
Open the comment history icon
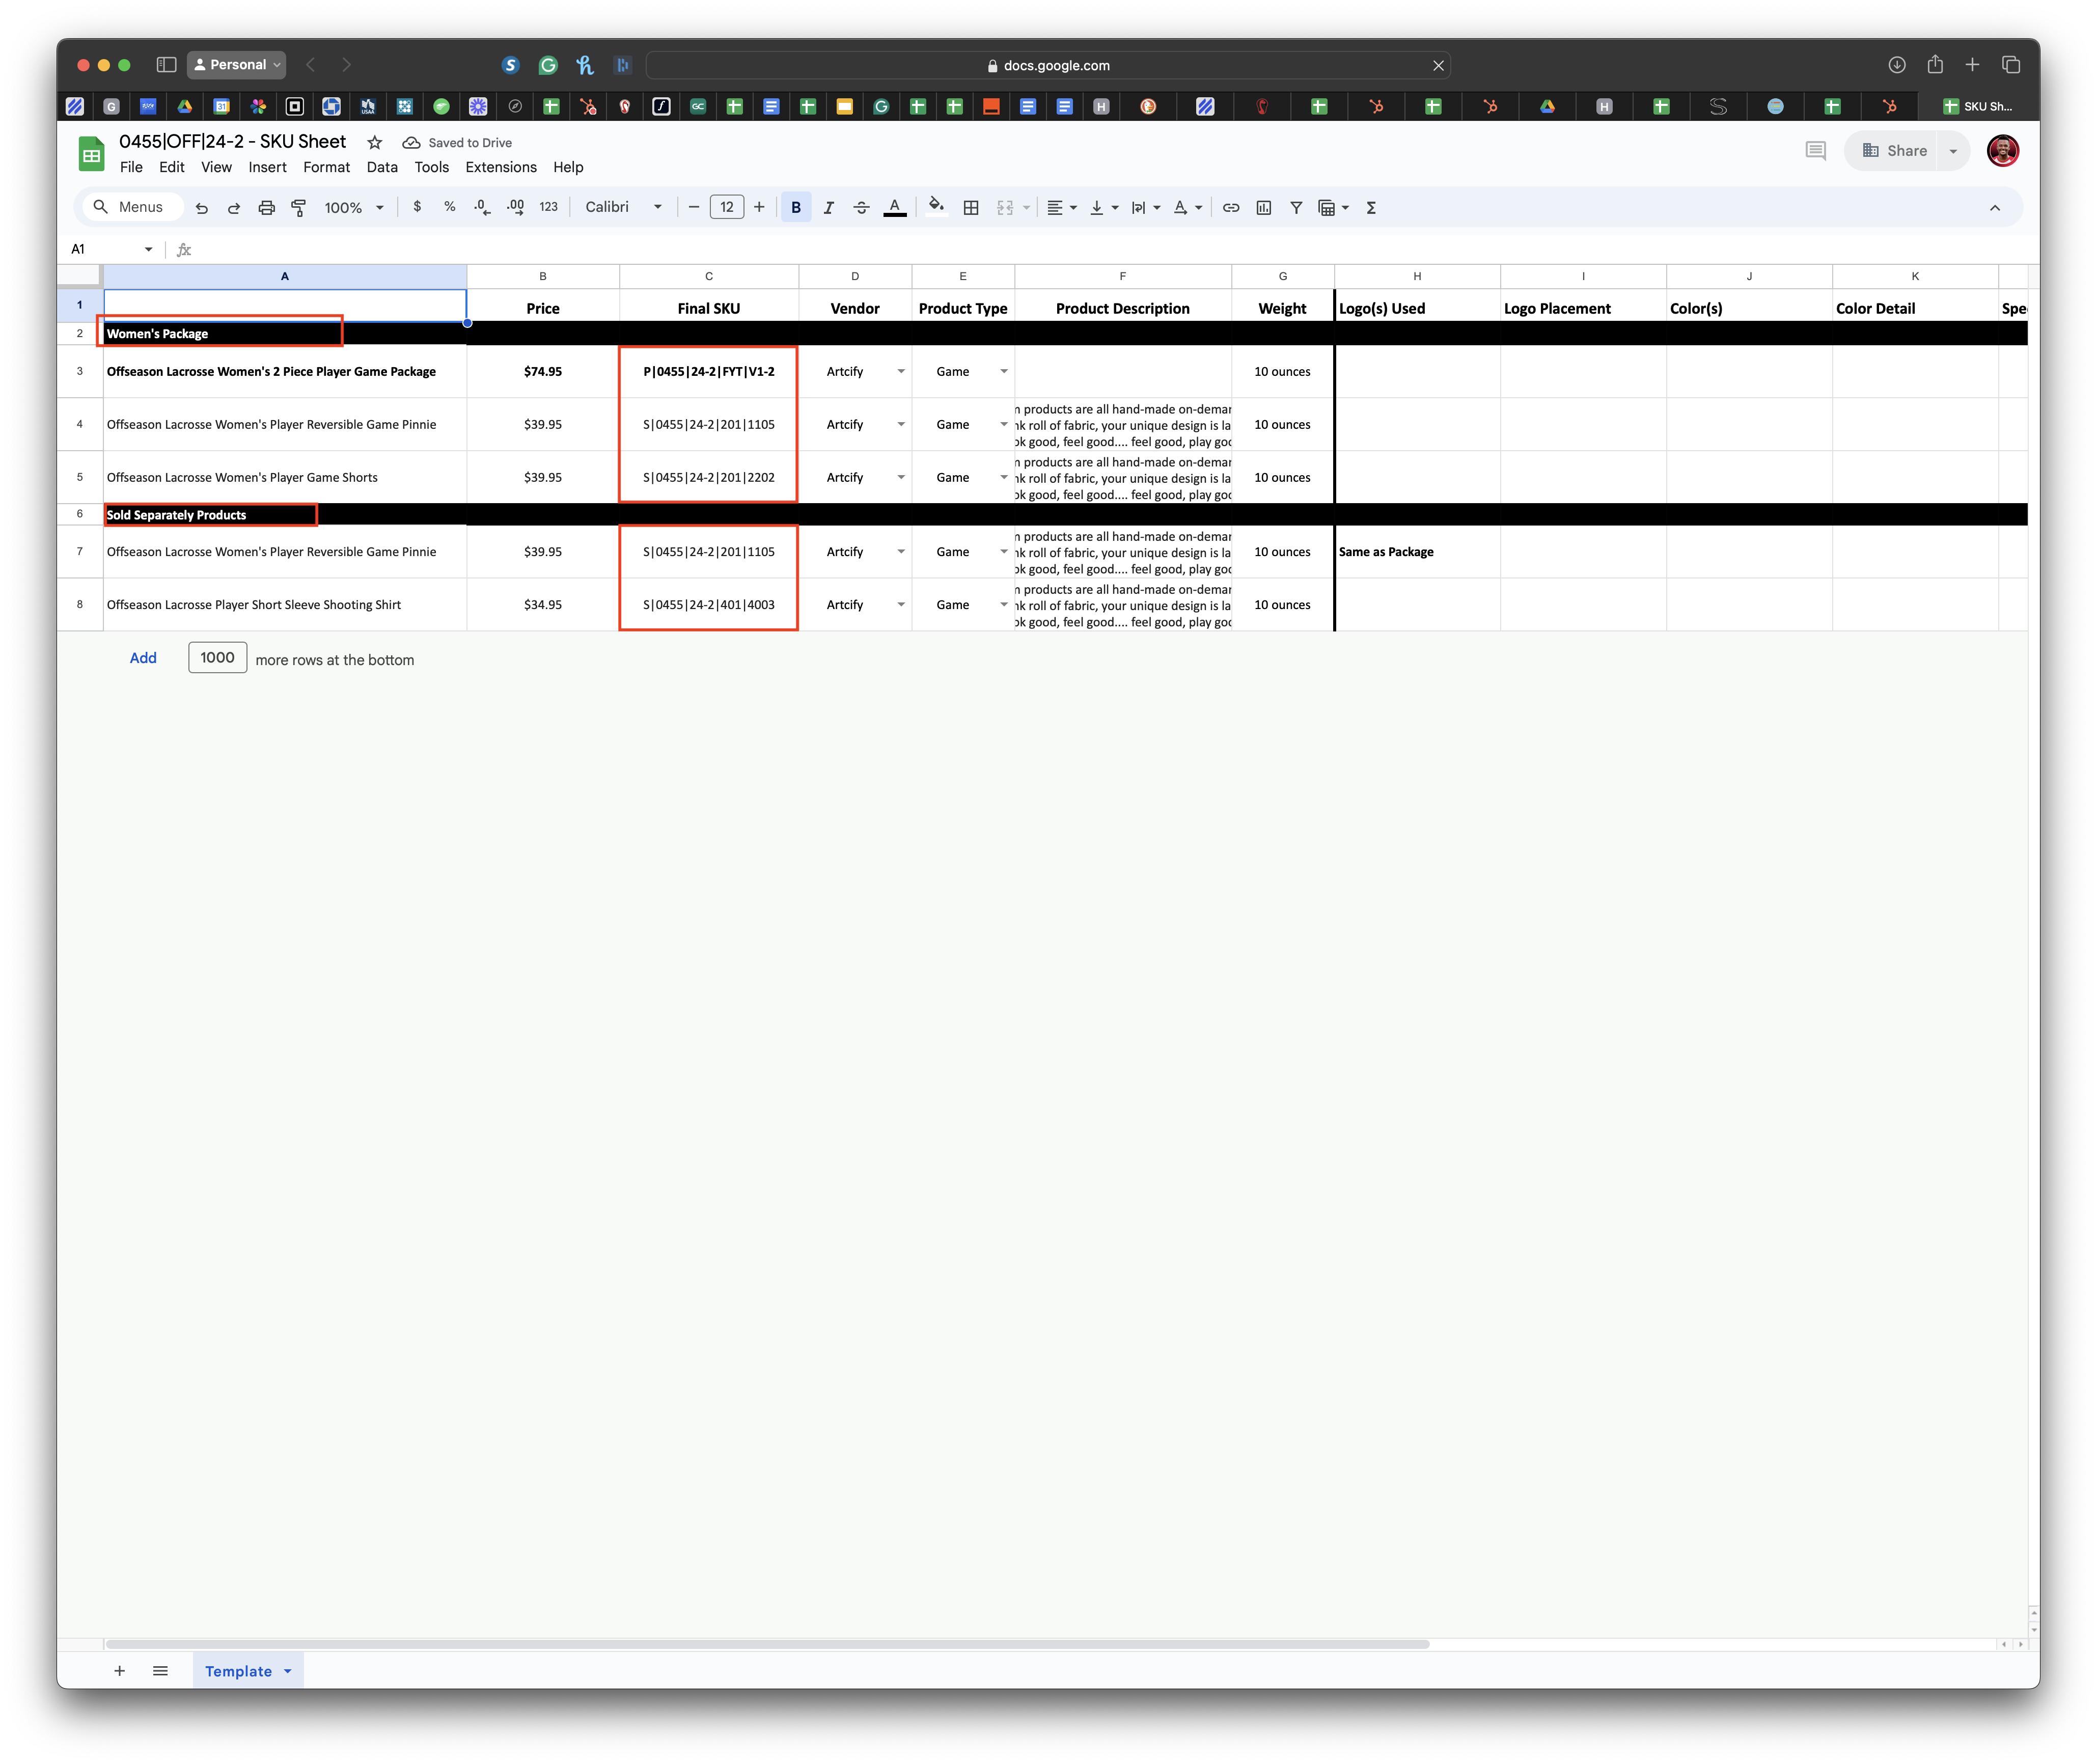(x=1815, y=151)
